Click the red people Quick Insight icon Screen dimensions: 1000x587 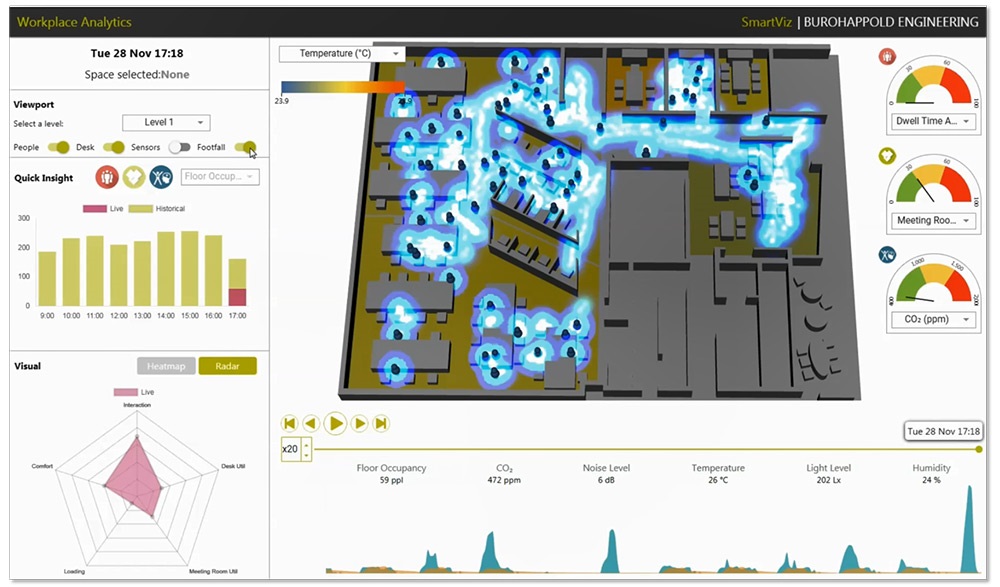[107, 177]
